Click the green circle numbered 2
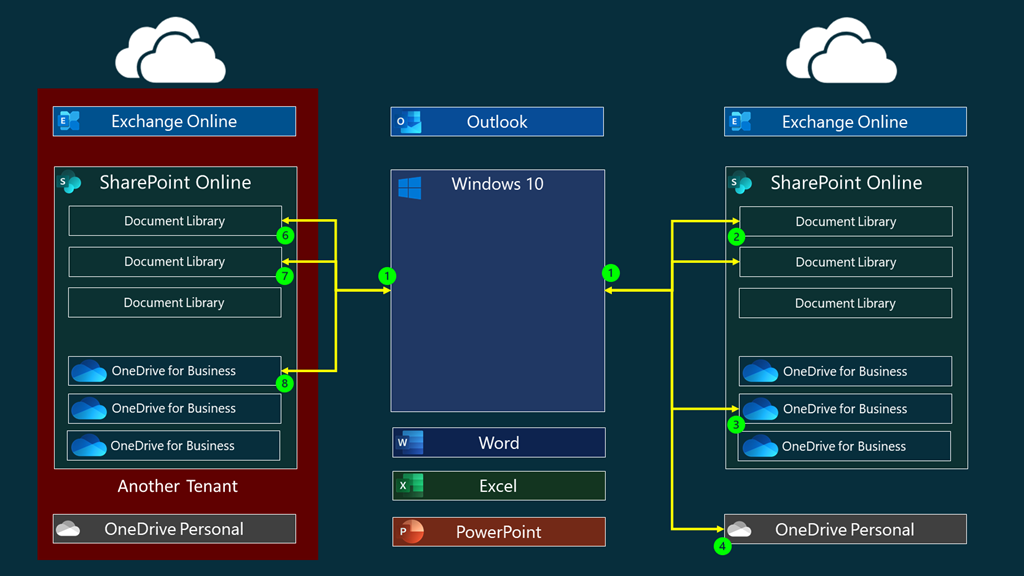The height and width of the screenshot is (576, 1024). pyautogui.click(x=737, y=237)
